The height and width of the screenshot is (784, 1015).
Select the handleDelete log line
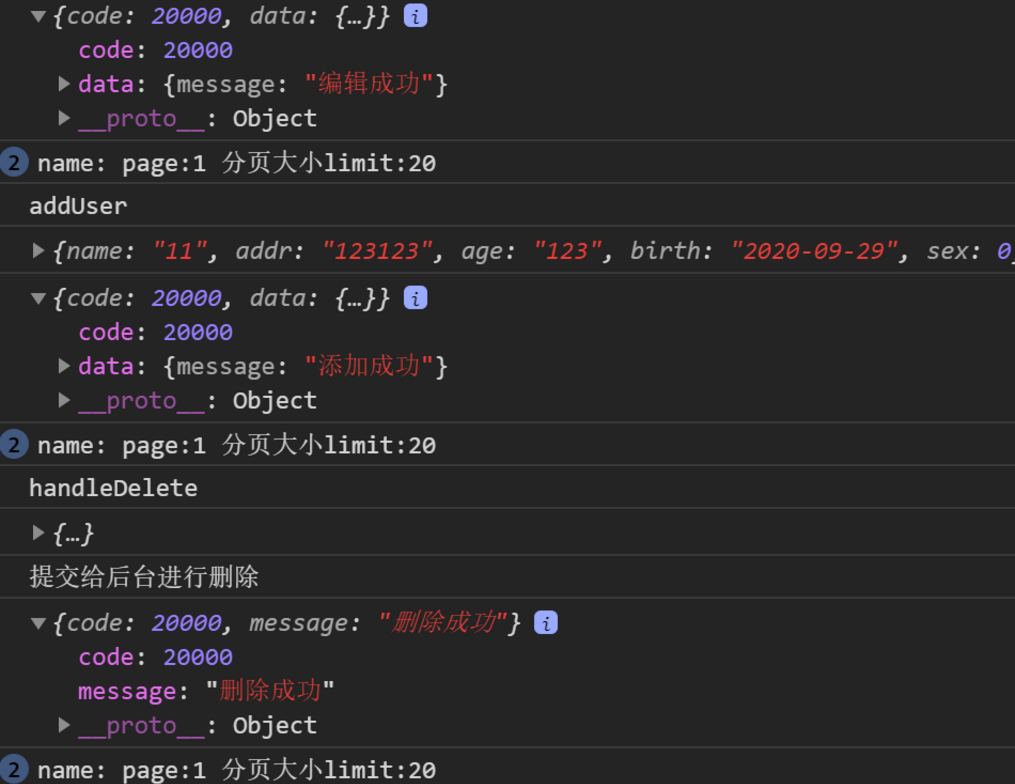113,488
